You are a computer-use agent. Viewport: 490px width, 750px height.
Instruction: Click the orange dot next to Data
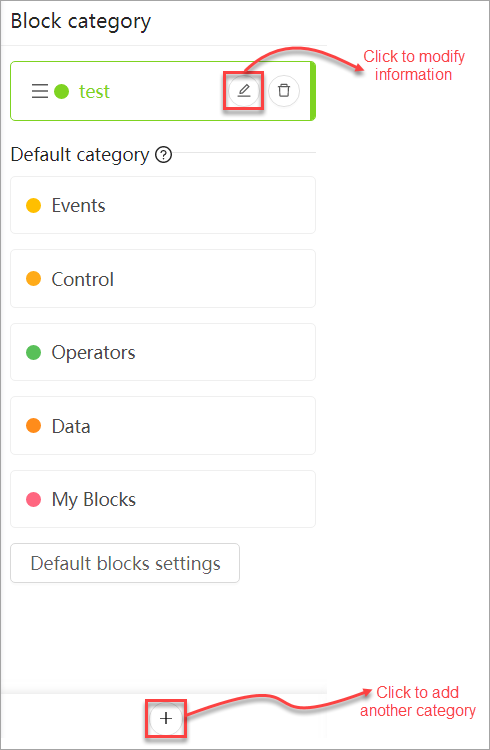[x=33, y=426]
